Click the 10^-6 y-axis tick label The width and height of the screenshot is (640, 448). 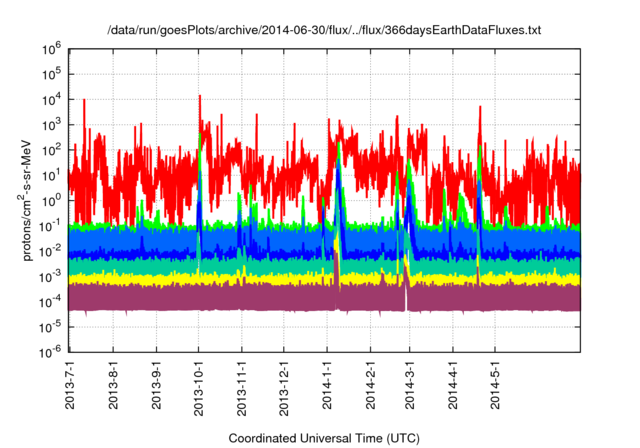(x=50, y=352)
